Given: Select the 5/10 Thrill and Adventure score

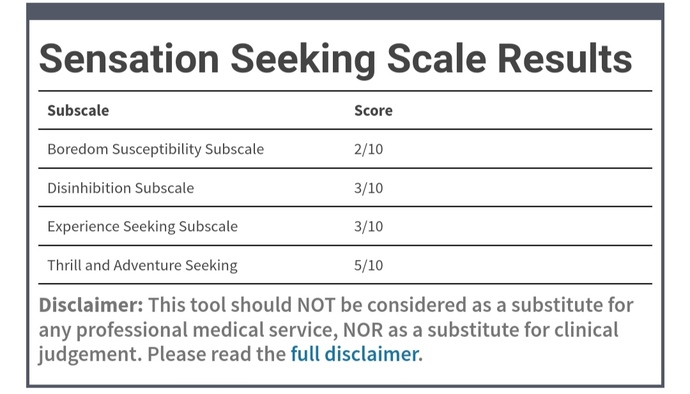Looking at the screenshot, I should (368, 265).
